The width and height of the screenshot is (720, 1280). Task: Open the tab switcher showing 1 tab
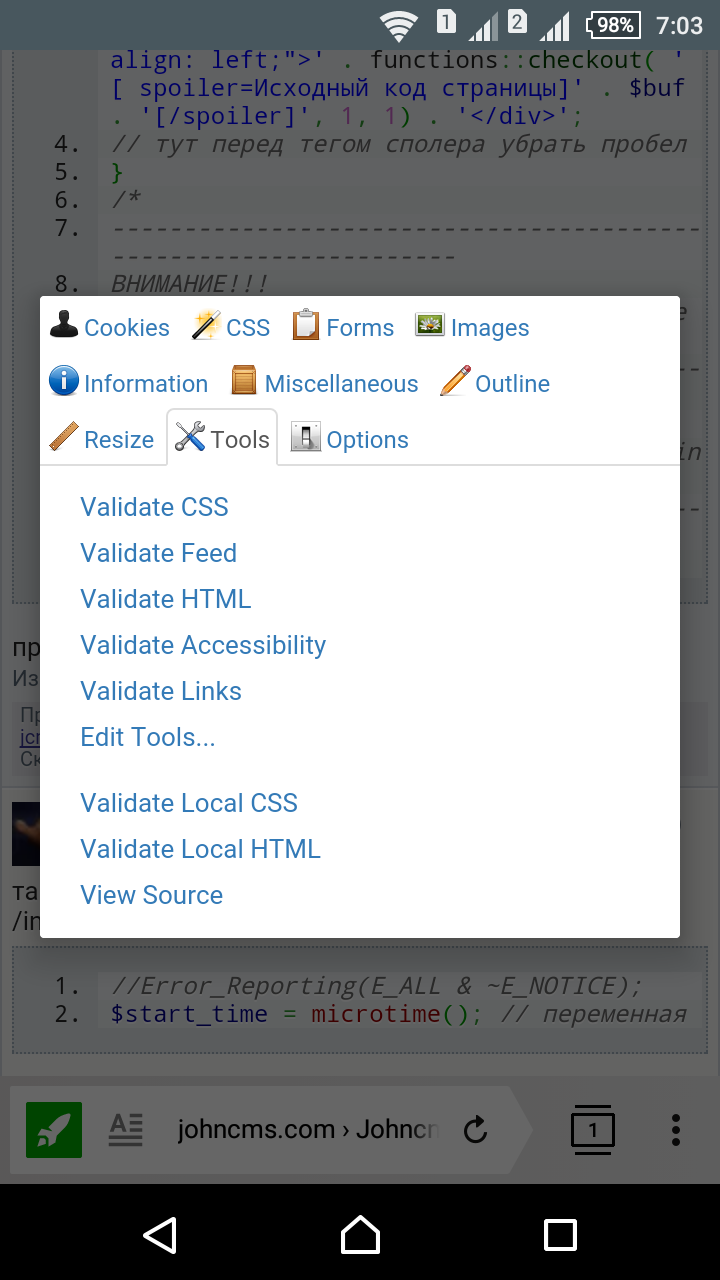(x=593, y=1130)
